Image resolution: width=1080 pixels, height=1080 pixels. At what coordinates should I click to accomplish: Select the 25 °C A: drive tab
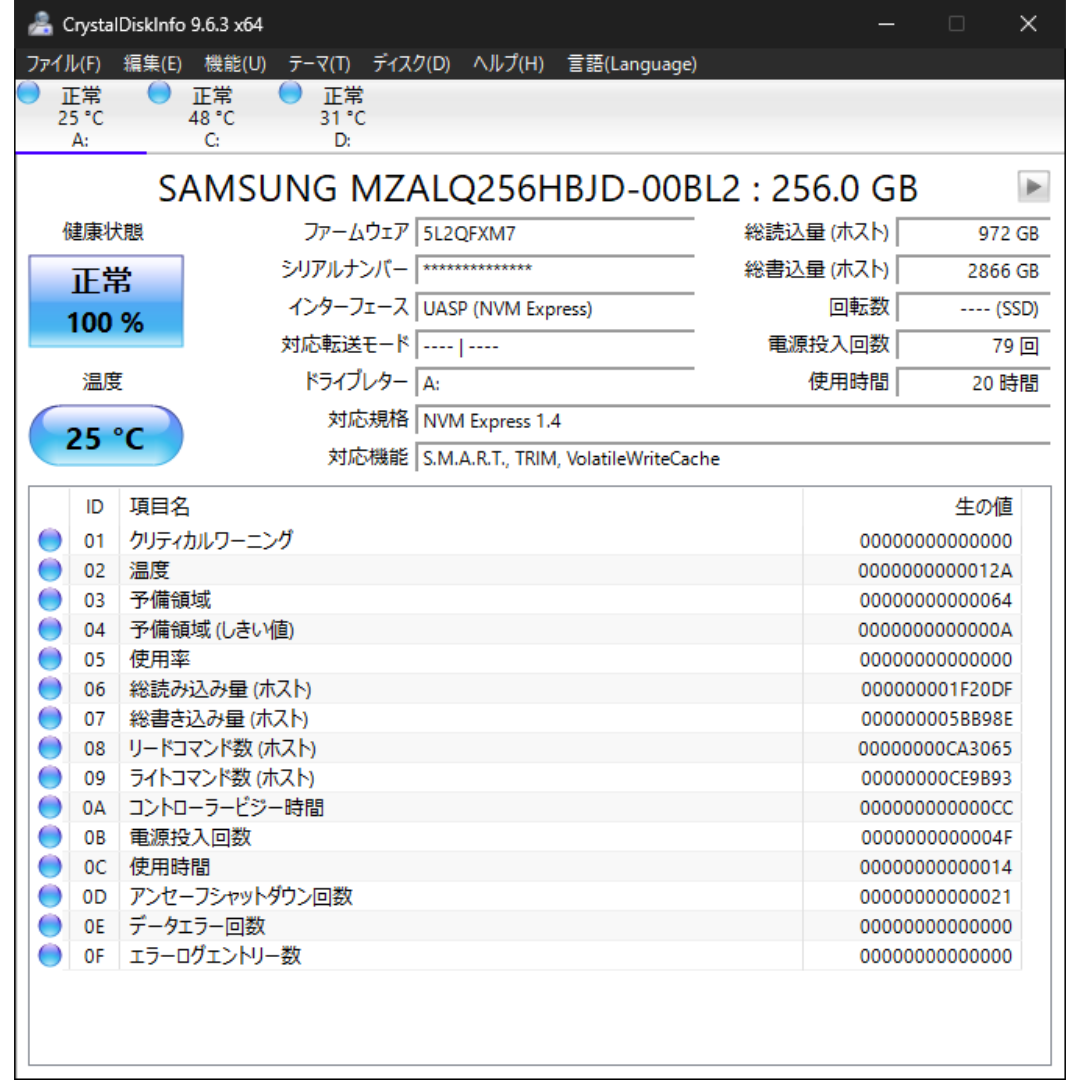[81, 116]
